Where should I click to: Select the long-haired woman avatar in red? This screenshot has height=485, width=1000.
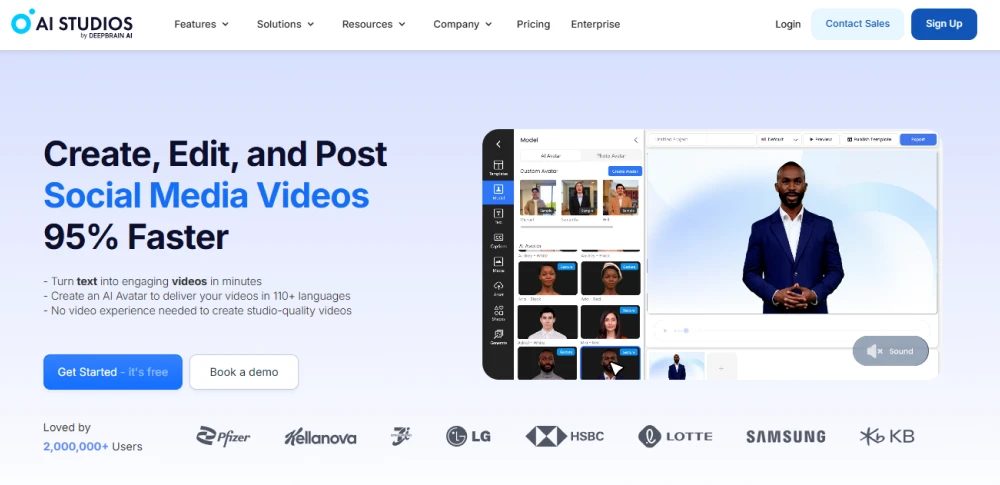[x=610, y=322]
